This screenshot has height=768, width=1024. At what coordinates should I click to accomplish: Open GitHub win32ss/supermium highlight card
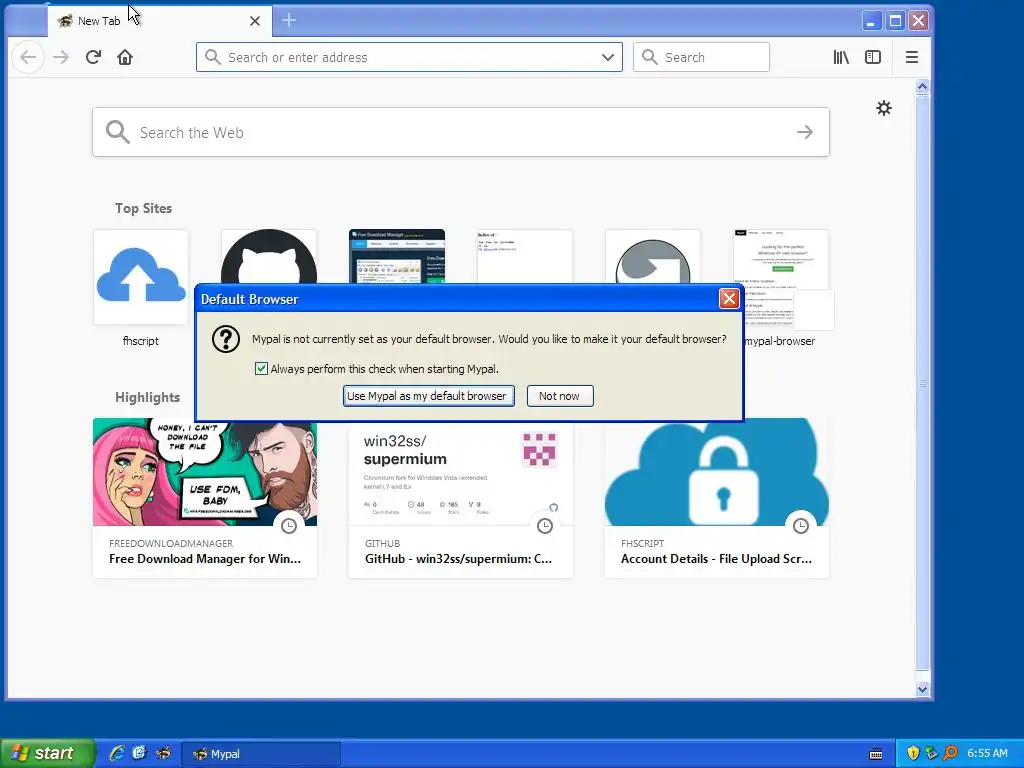pos(460,501)
